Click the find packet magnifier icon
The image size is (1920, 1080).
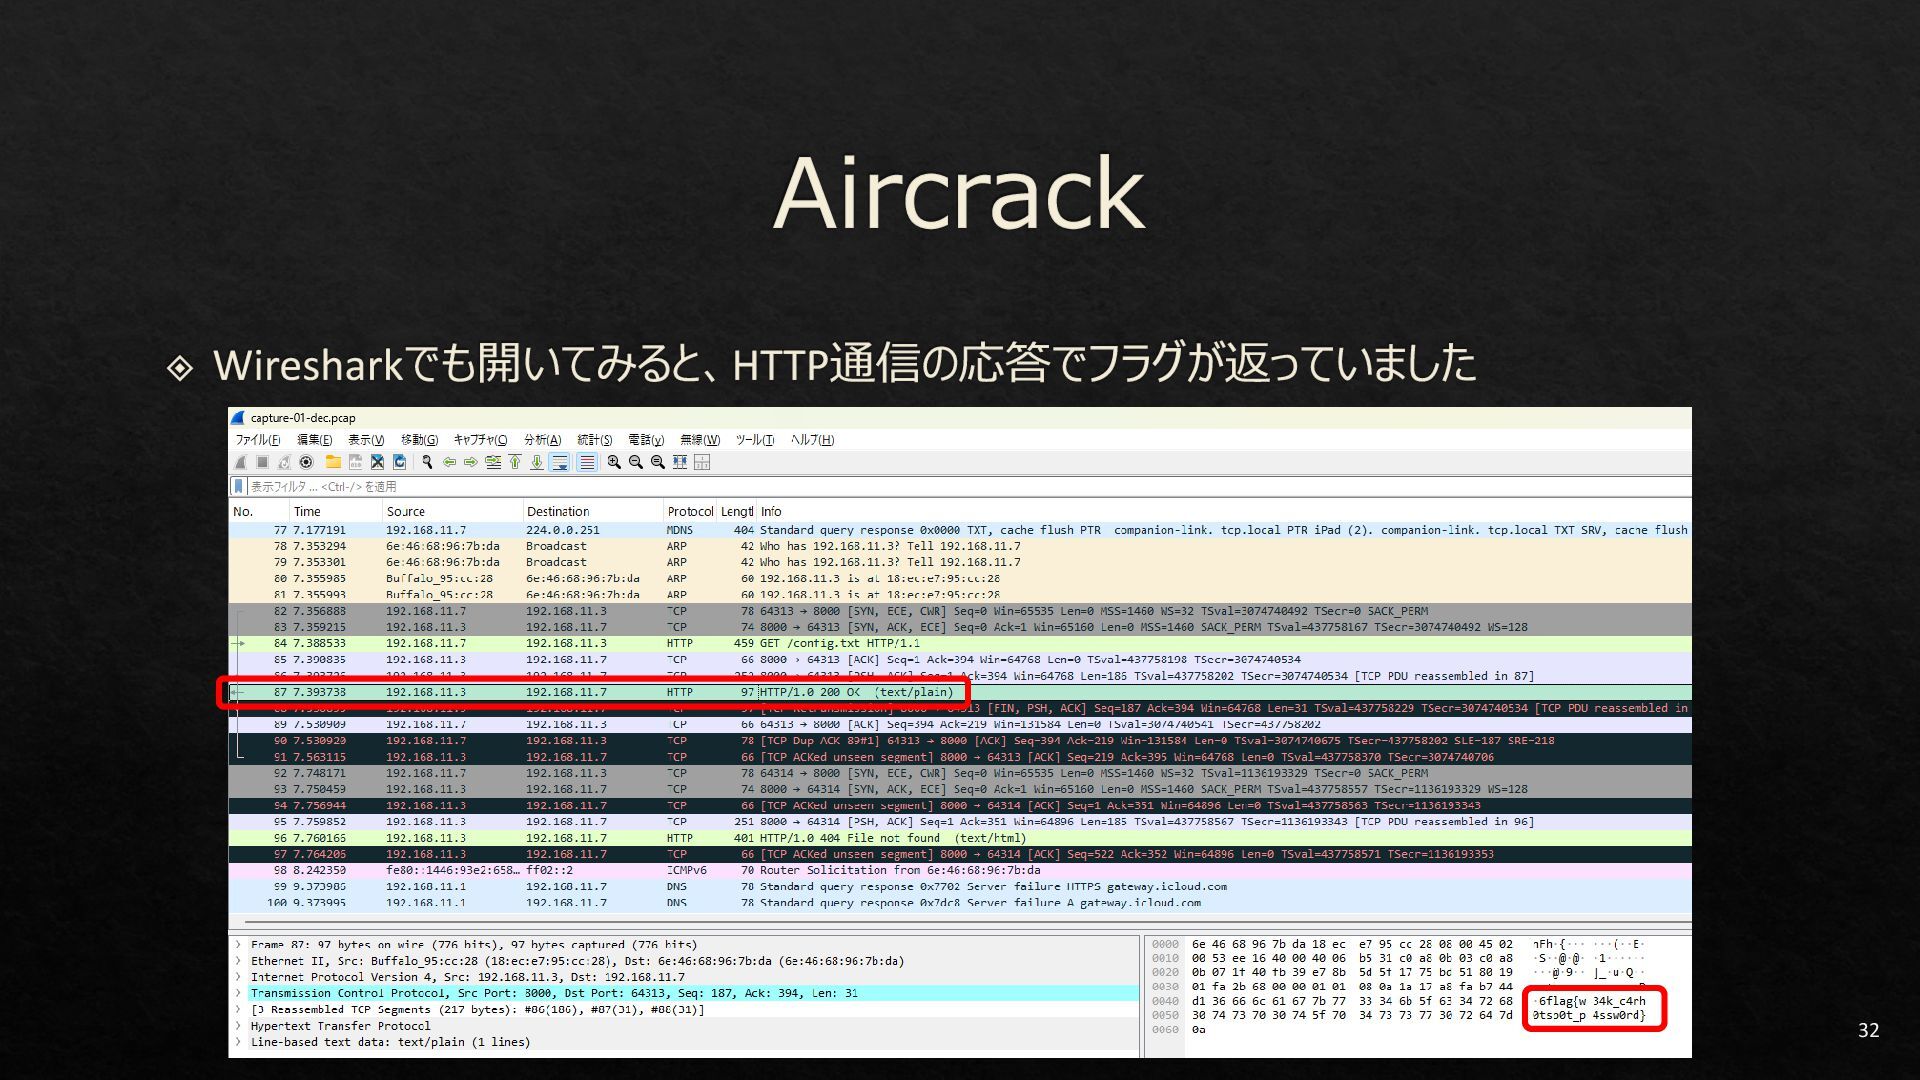pos(427,462)
